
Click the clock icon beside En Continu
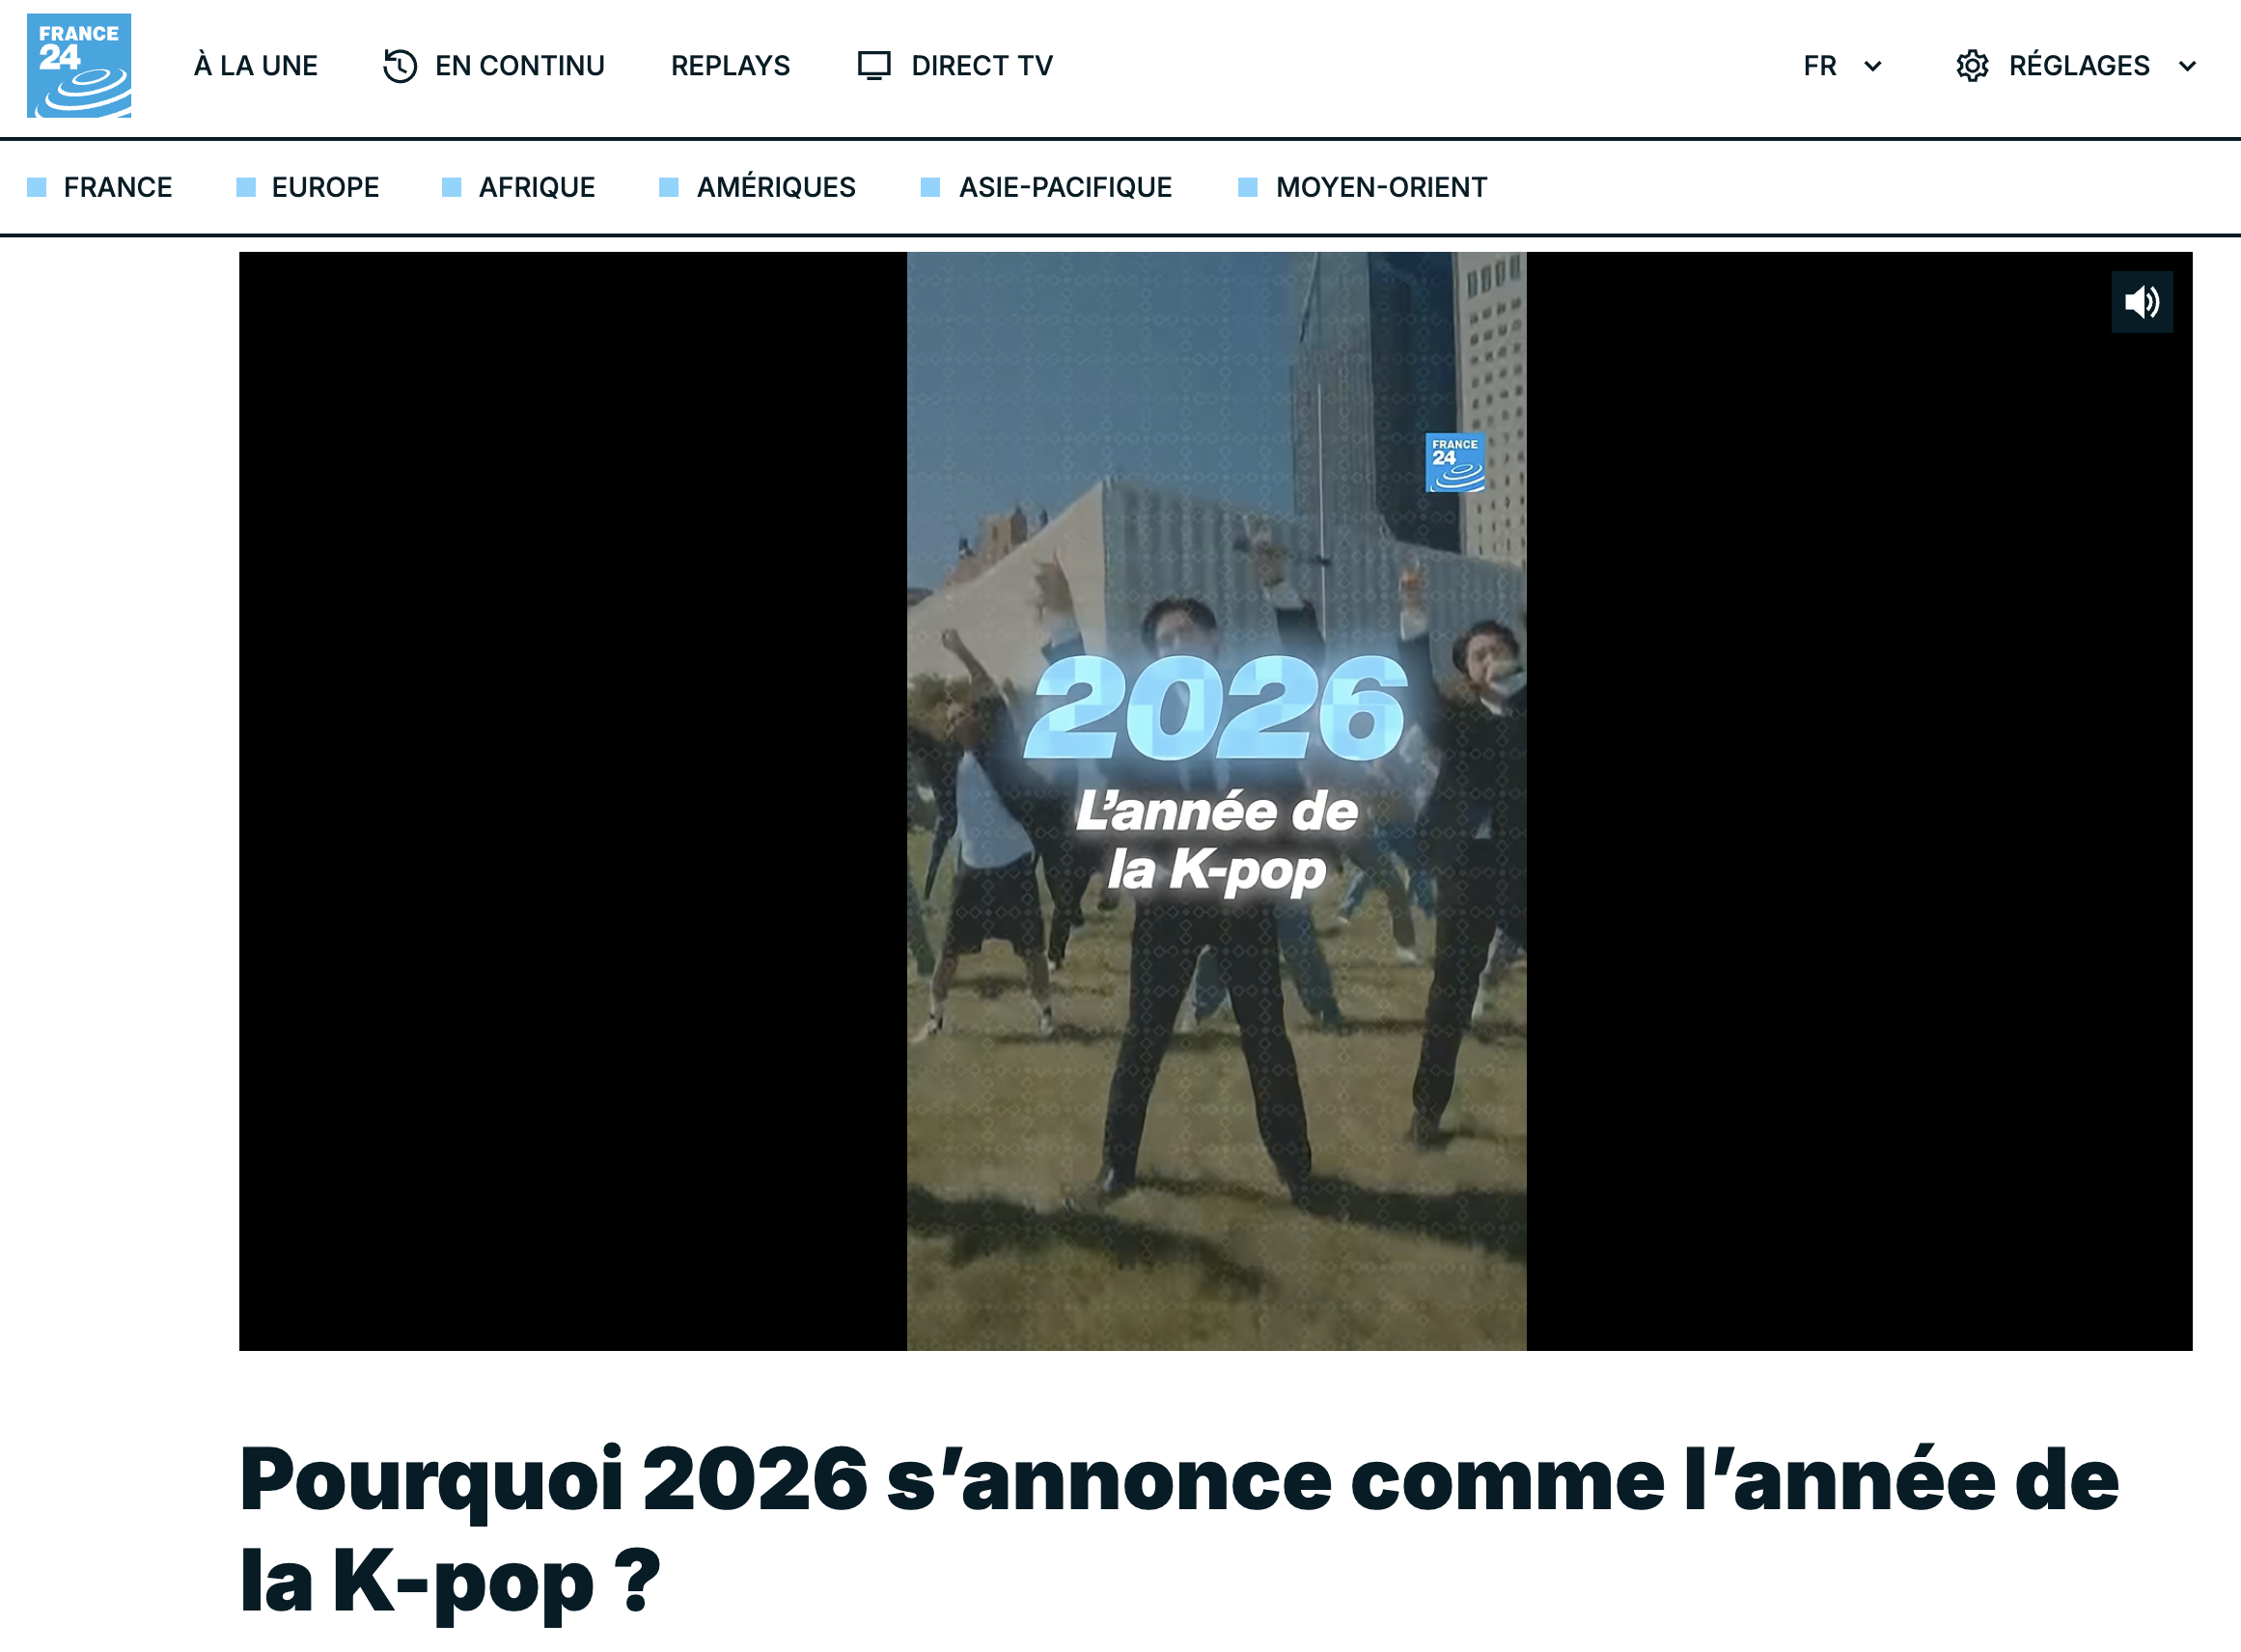coord(400,66)
